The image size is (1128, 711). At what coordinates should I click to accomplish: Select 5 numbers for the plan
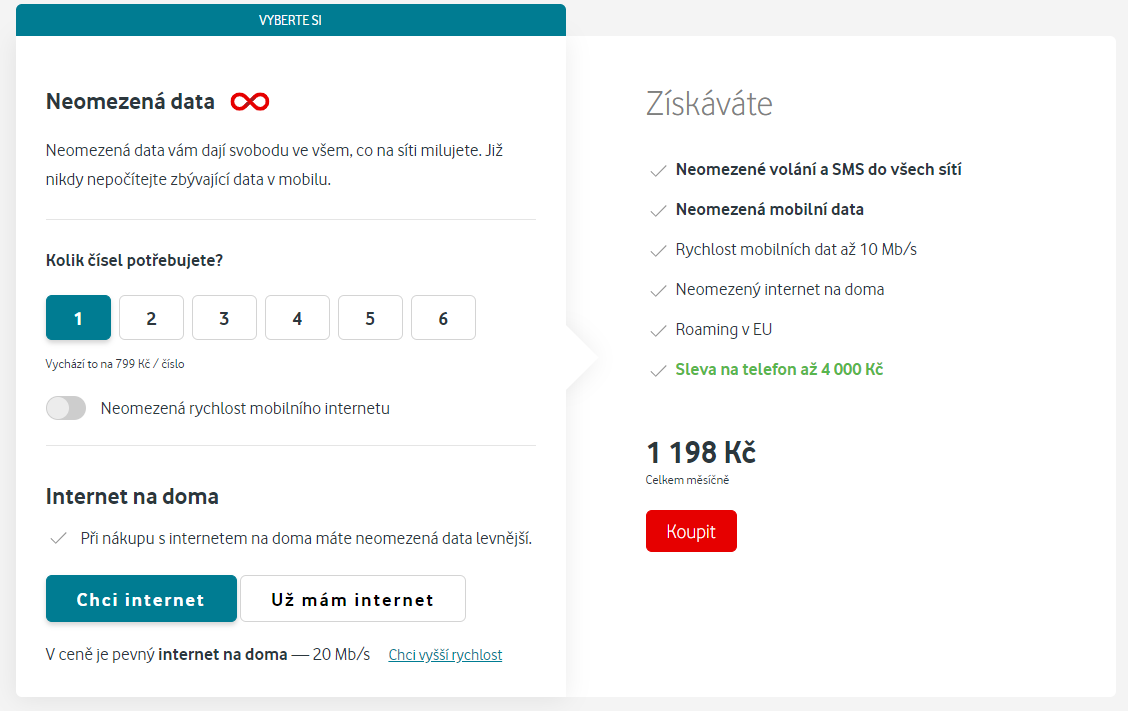pos(370,317)
